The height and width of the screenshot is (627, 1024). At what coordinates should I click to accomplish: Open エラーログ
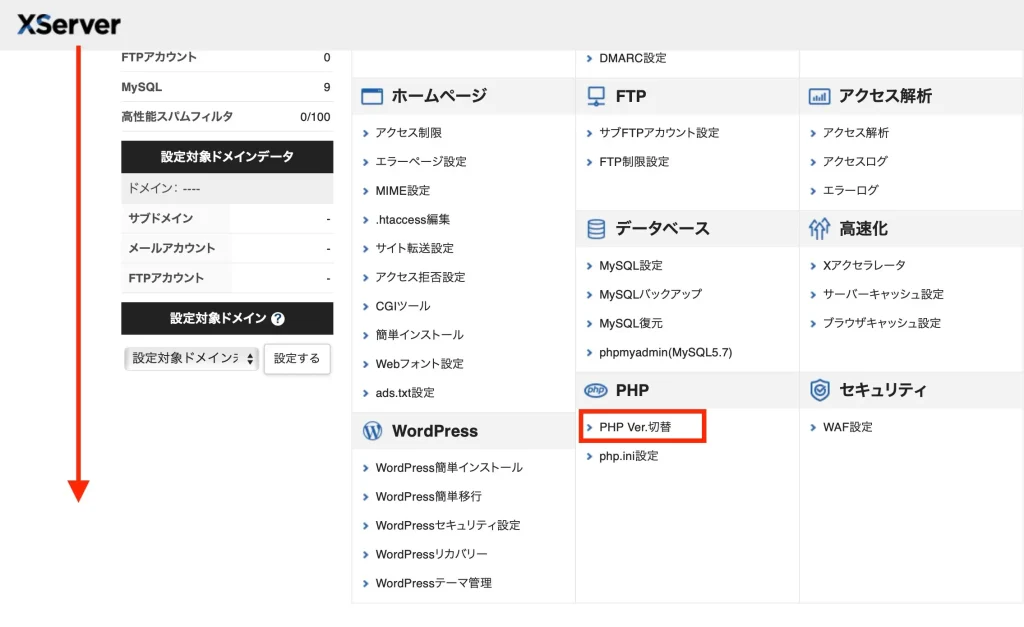pos(850,190)
